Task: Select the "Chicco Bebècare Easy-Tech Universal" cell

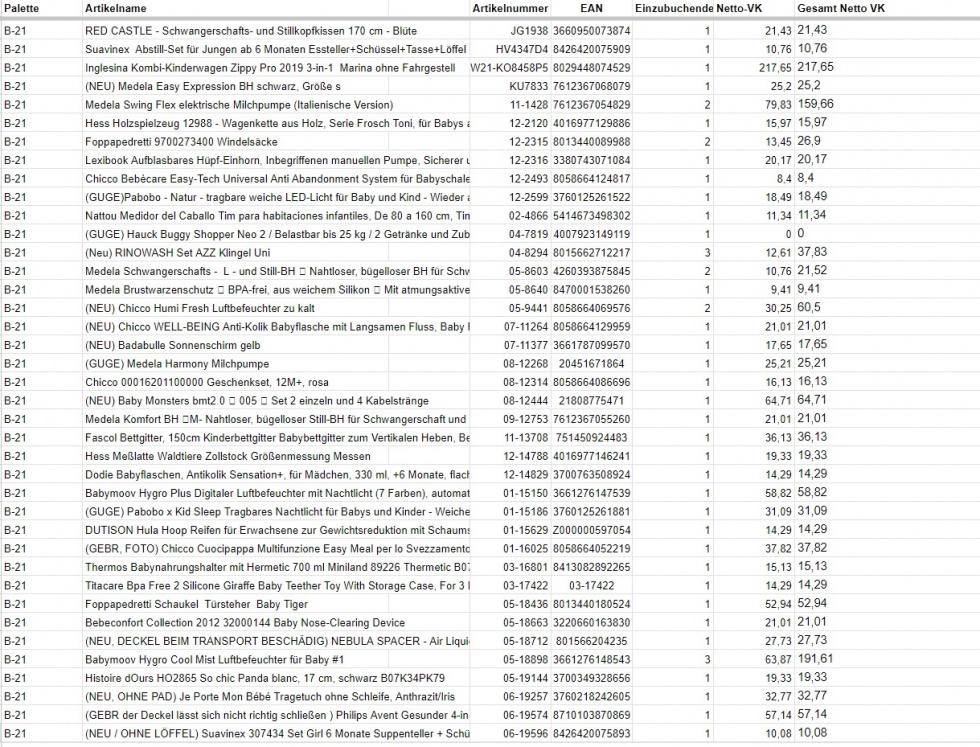Action: (x=278, y=179)
